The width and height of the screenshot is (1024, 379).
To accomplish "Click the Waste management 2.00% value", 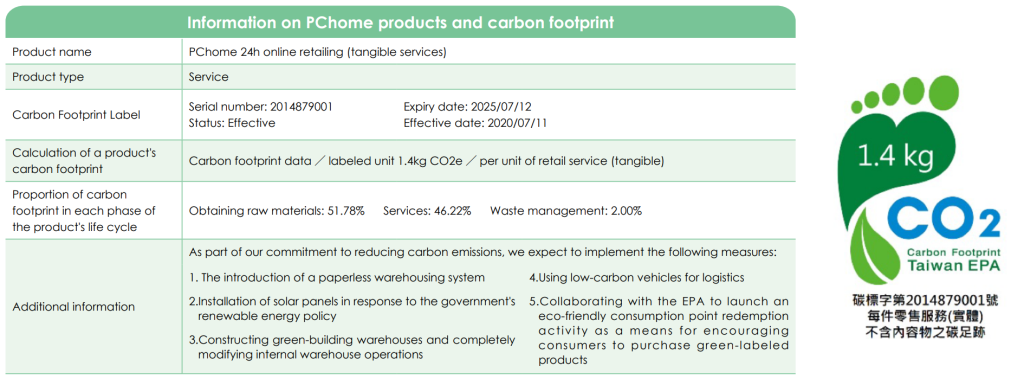I will coord(566,211).
